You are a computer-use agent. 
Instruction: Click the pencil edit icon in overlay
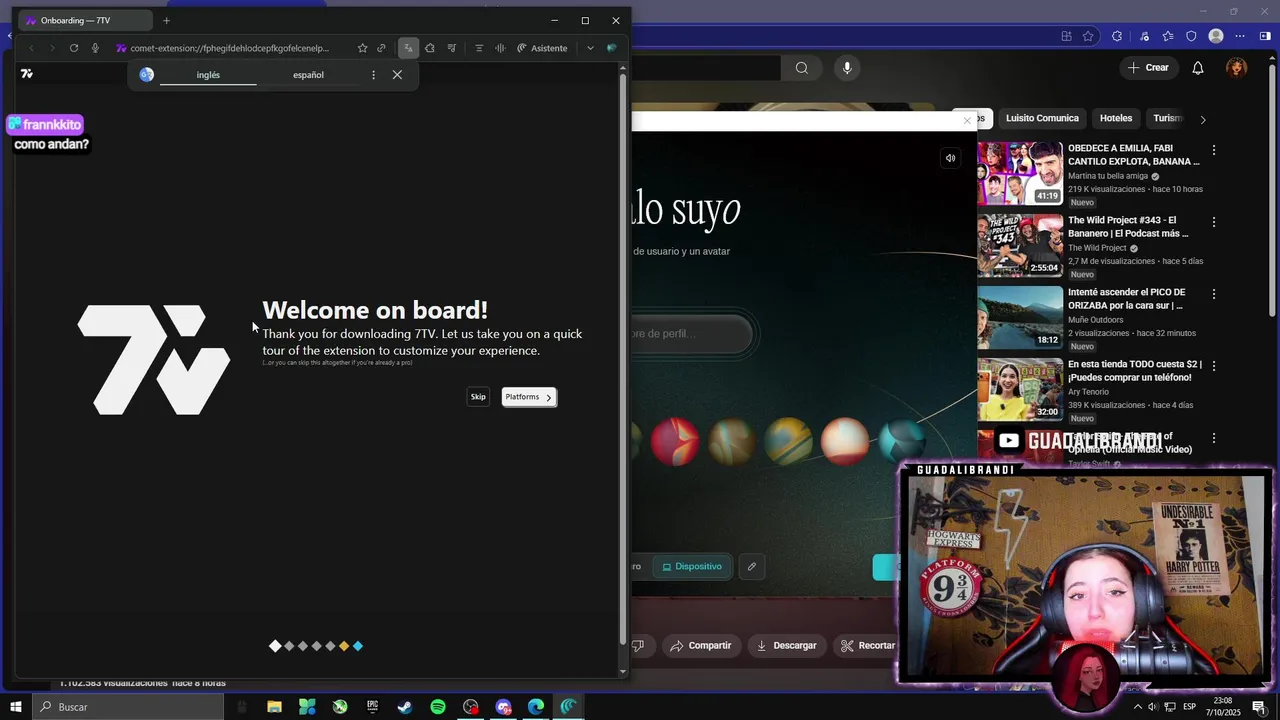pos(752,567)
